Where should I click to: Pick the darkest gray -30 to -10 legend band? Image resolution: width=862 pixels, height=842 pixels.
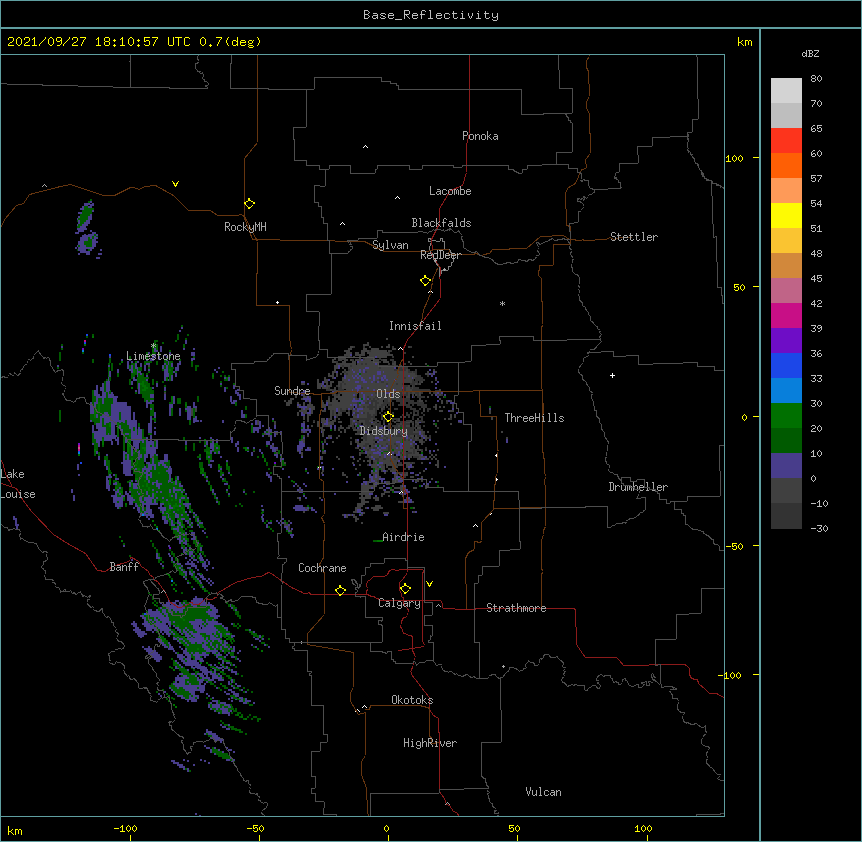786,516
